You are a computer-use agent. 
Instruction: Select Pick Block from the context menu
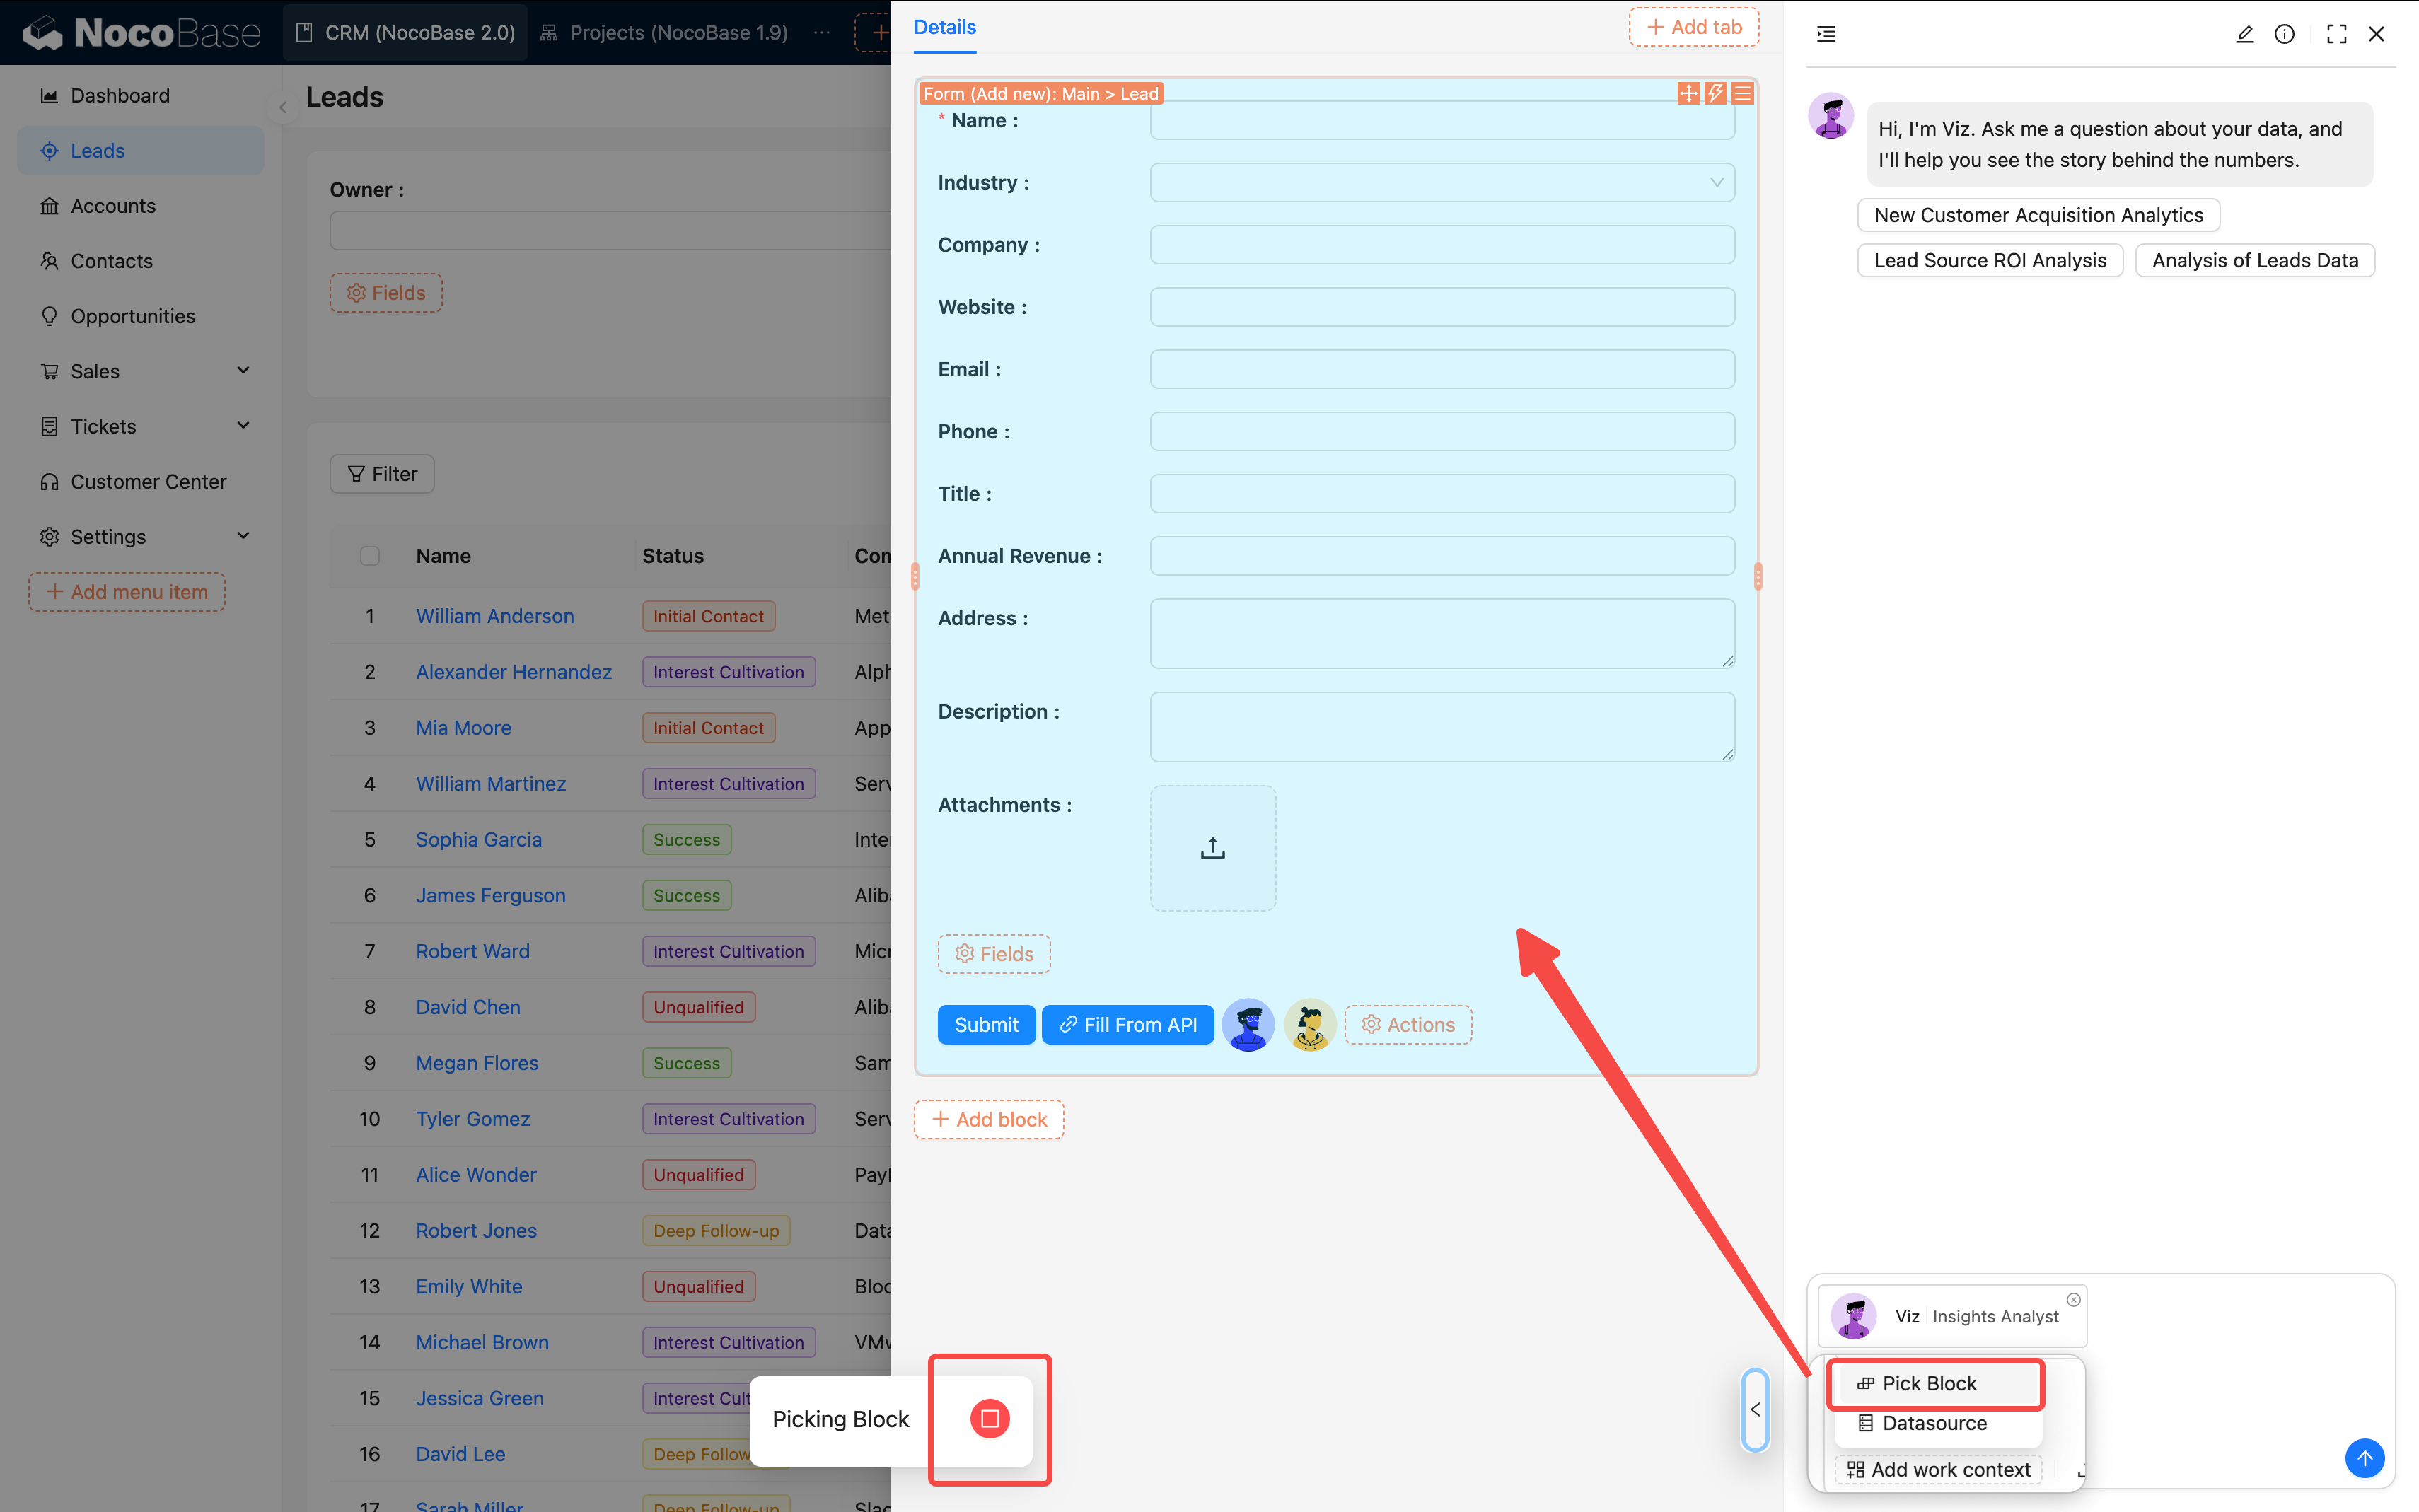pos(1934,1384)
